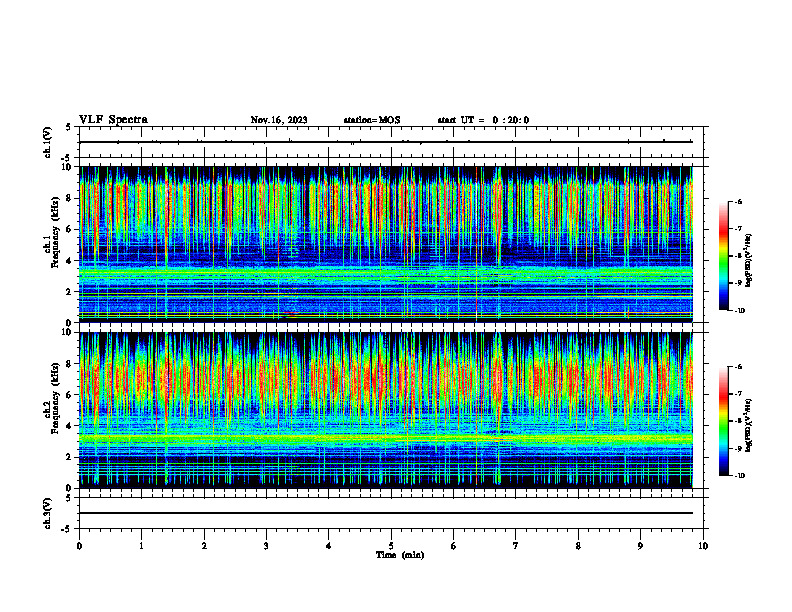Click the "4" kHz tick on ch.1 frequency axis

[x=70, y=261]
